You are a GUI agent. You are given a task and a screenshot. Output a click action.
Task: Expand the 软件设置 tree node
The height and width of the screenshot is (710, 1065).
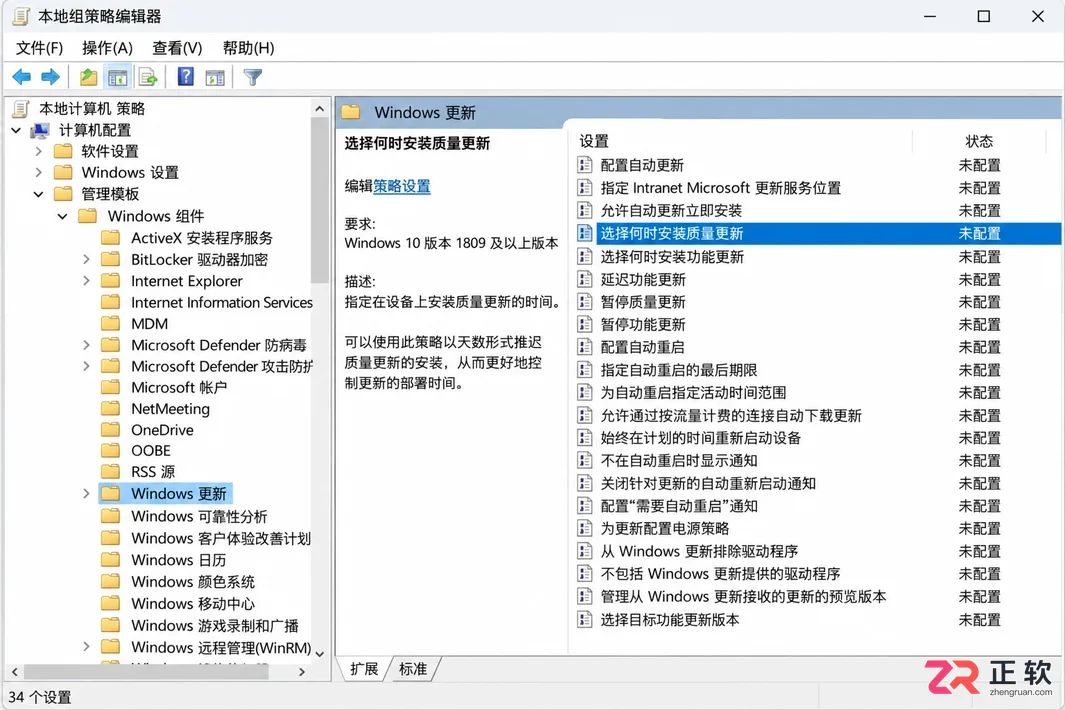39,151
